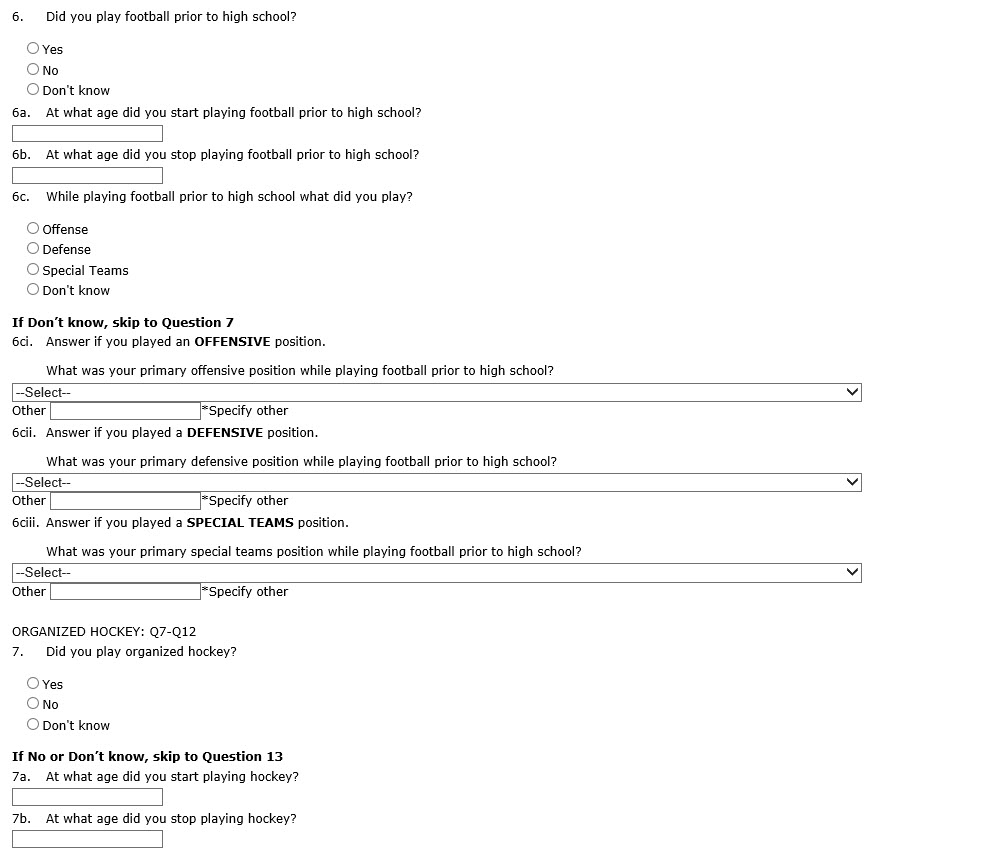The width and height of the screenshot is (988, 856).
Task: Open the primary special teams position dropdown
Action: [436, 572]
